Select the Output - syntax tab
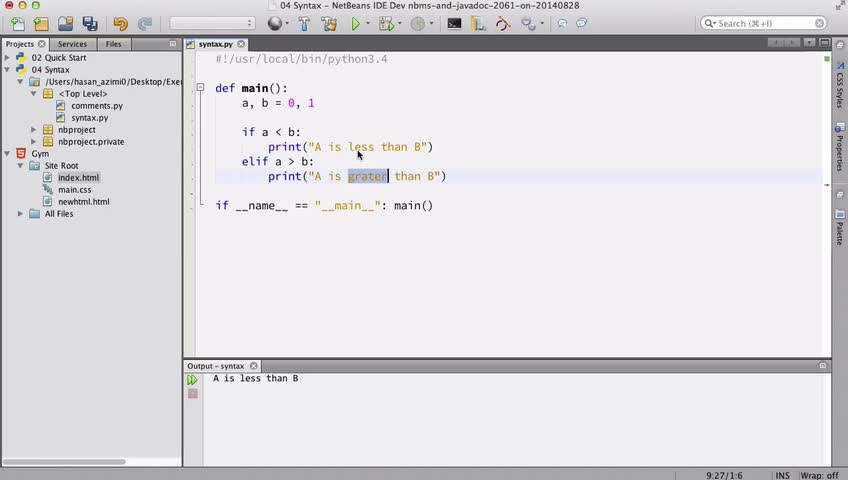This screenshot has width=848, height=480. tap(216, 366)
